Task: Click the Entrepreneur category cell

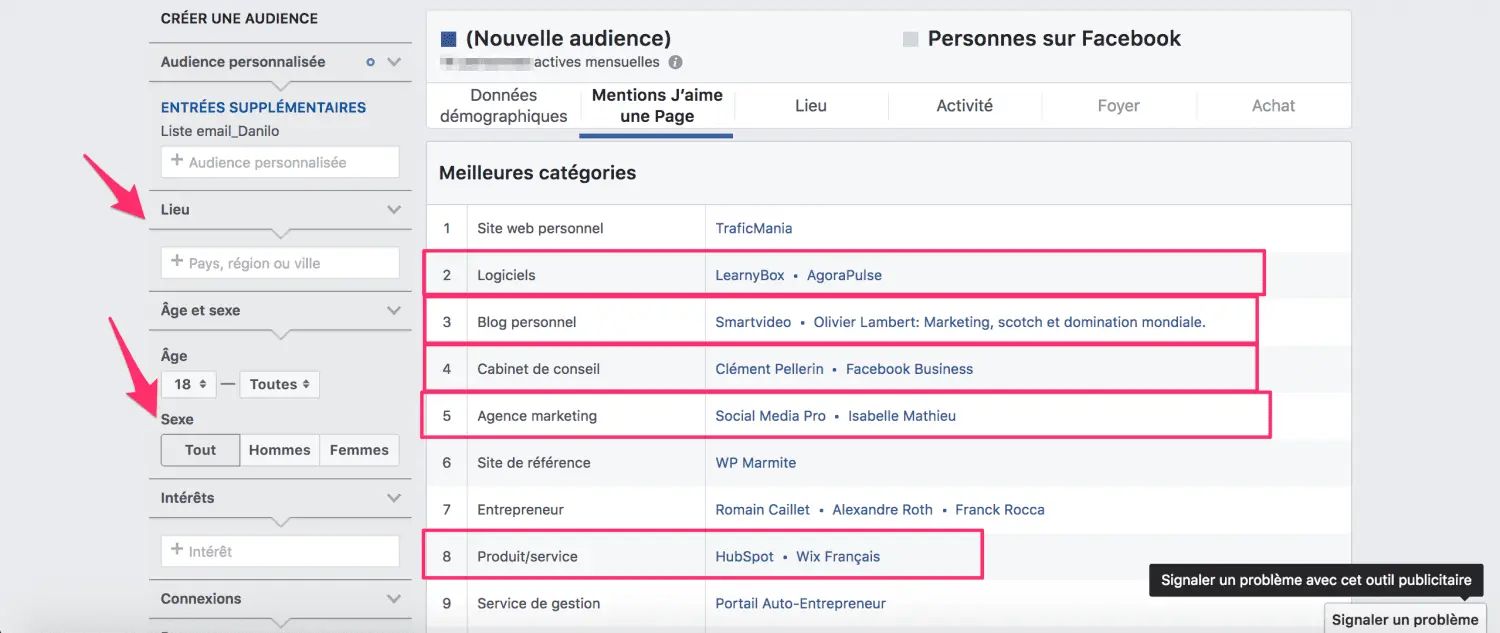Action: pyautogui.click(x=586, y=510)
